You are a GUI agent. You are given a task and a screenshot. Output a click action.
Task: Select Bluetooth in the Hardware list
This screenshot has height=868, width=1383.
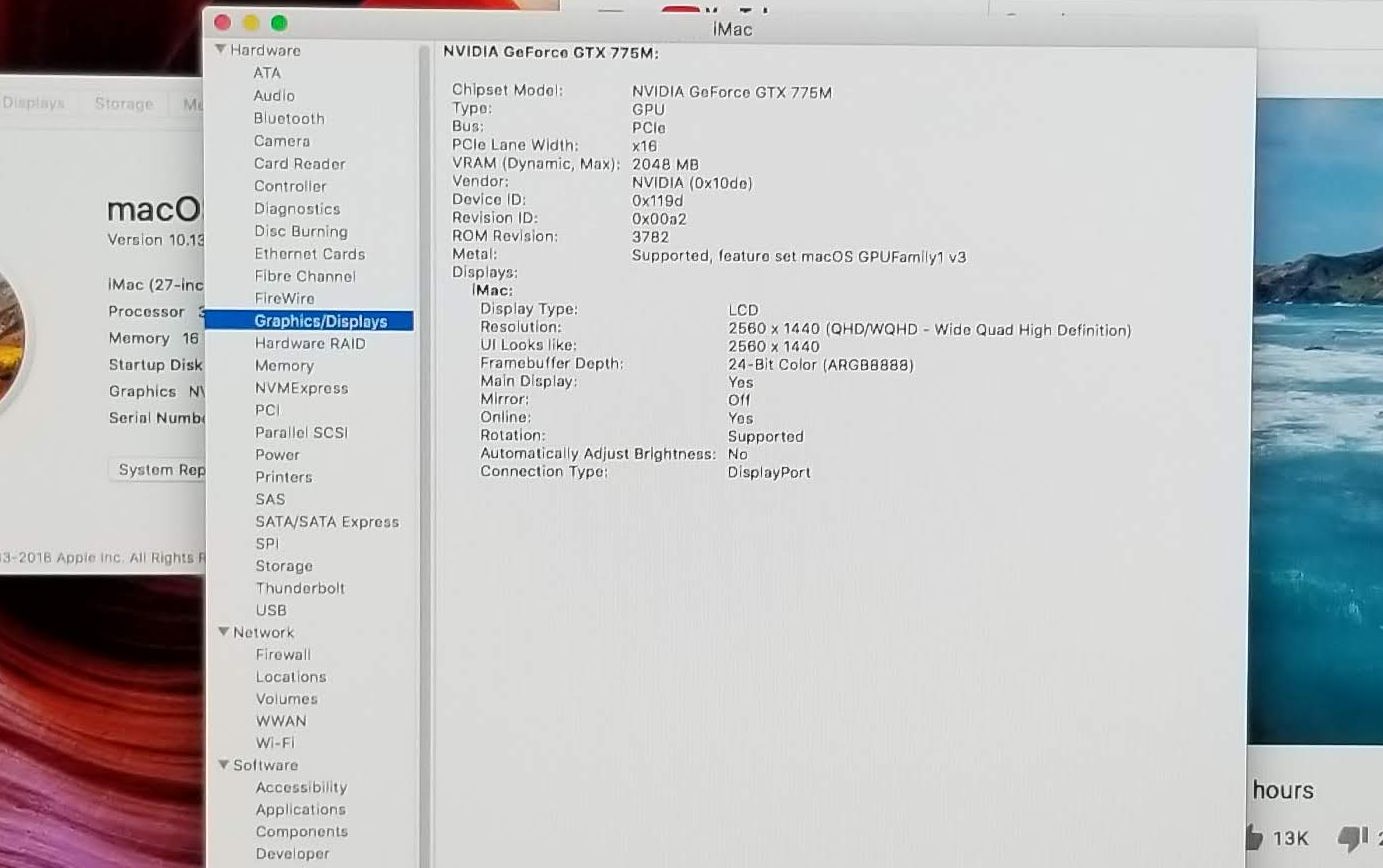point(288,118)
